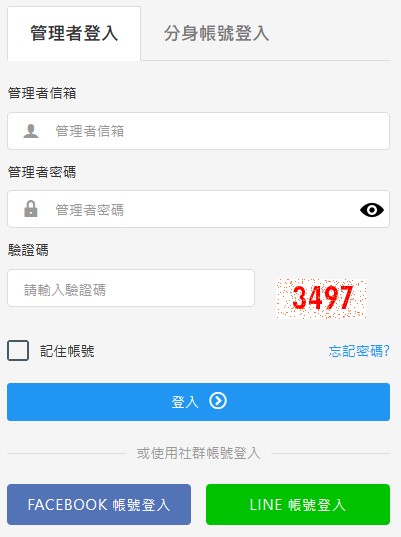
Task: Switch to the 管理者登入 tab
Action: [74, 34]
